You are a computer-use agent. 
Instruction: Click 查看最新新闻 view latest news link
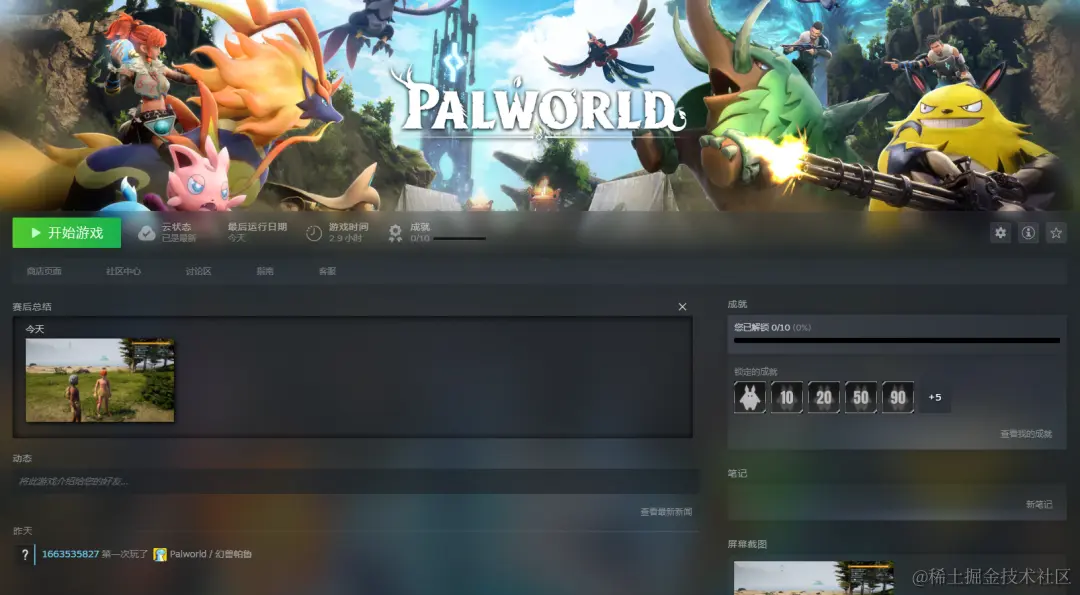(x=666, y=512)
